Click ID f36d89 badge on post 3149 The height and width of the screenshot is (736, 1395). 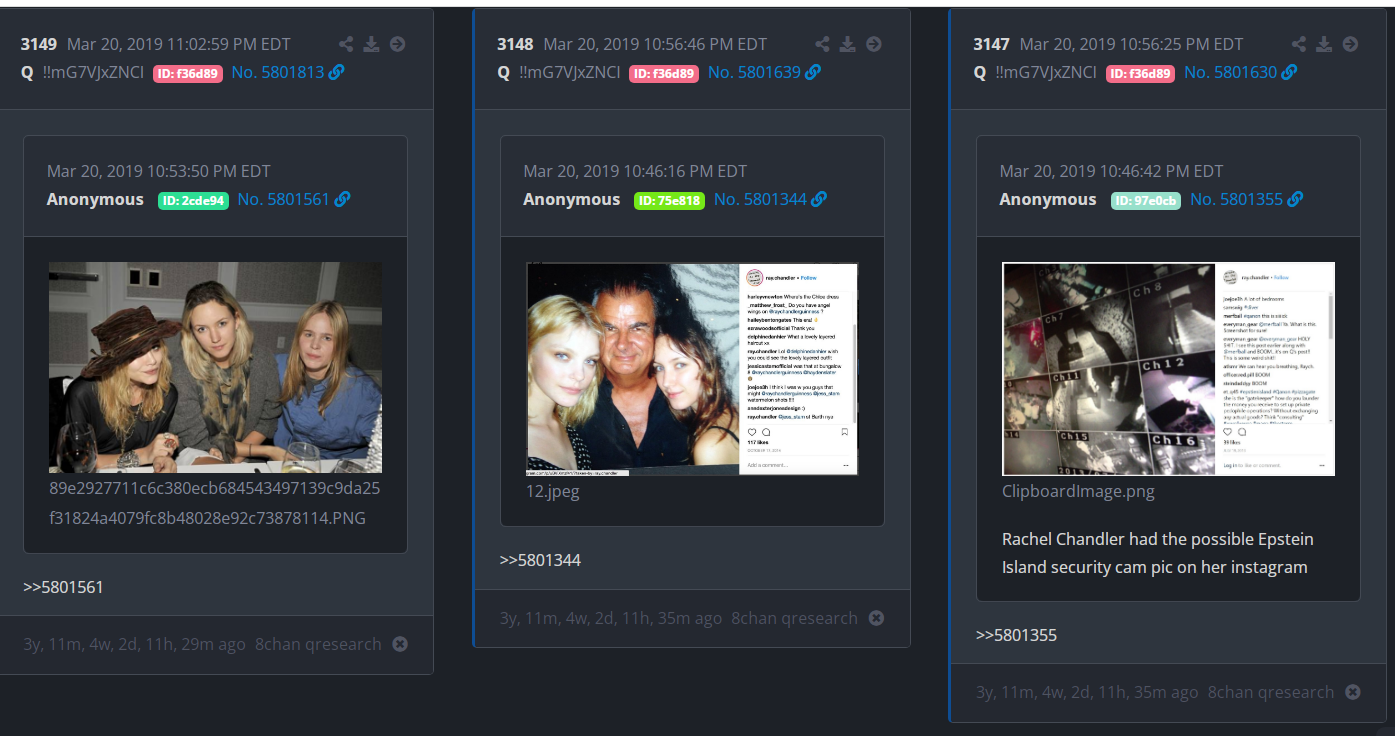(187, 73)
